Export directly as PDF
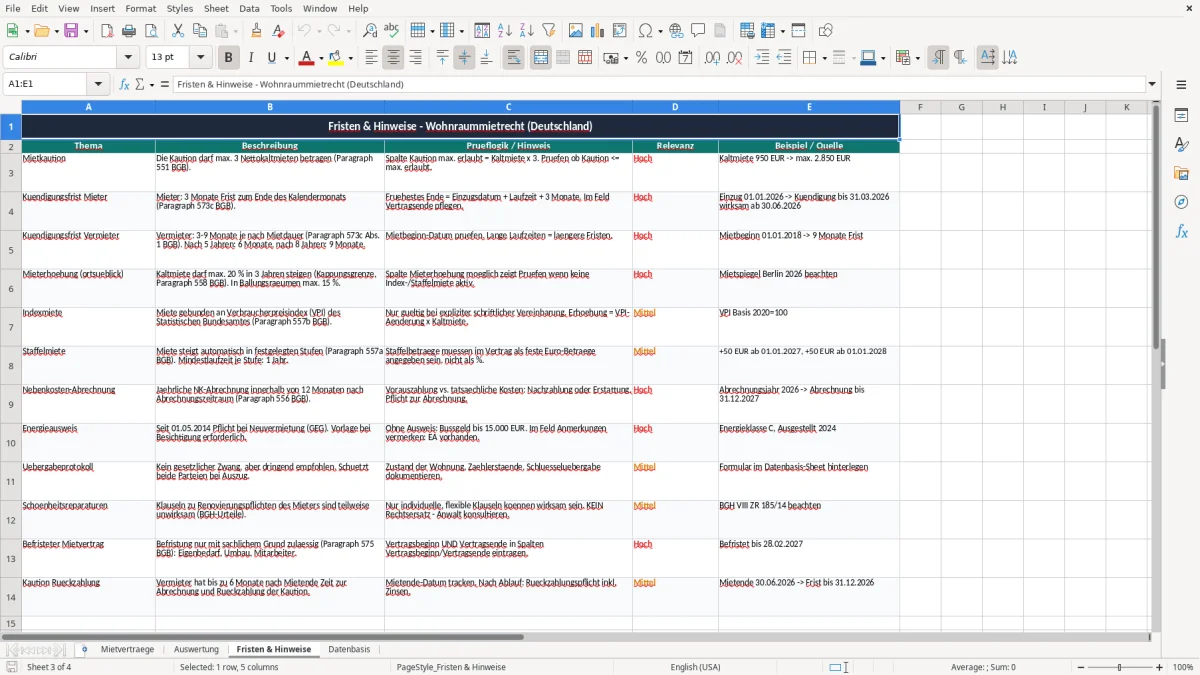Screen dimensions: 1200x675 pyautogui.click(x=107, y=31)
